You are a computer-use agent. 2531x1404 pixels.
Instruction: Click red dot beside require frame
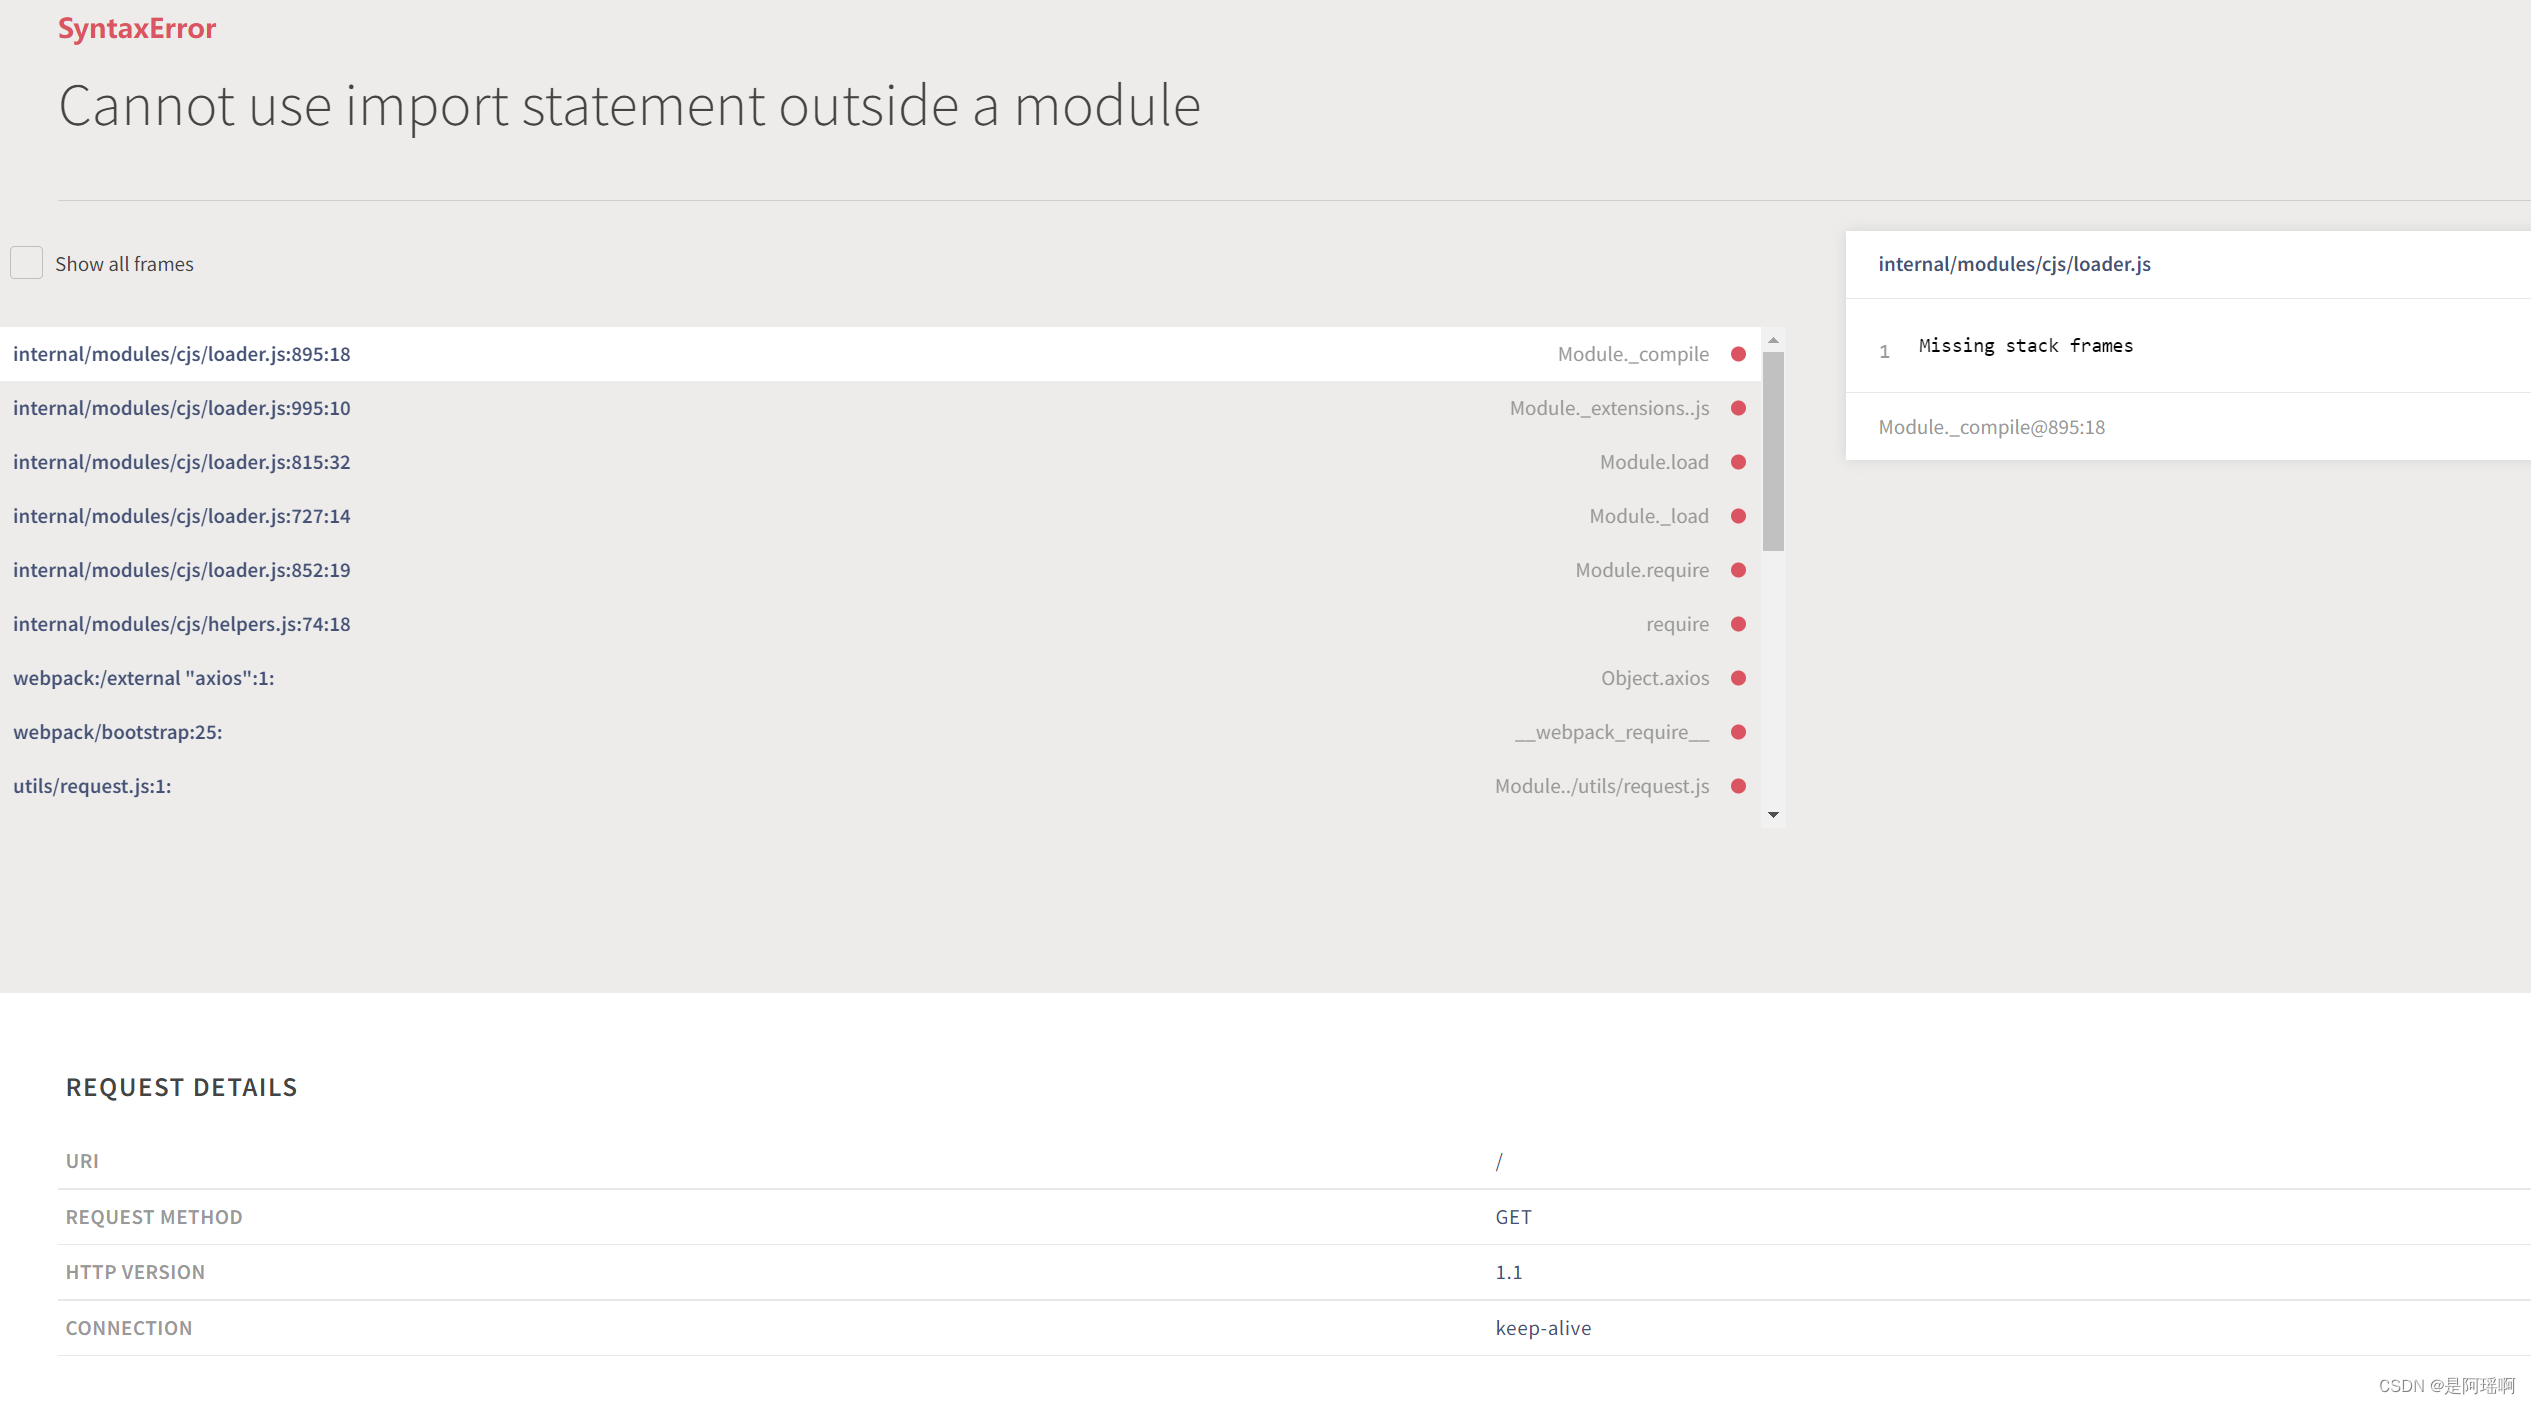[x=1738, y=624]
